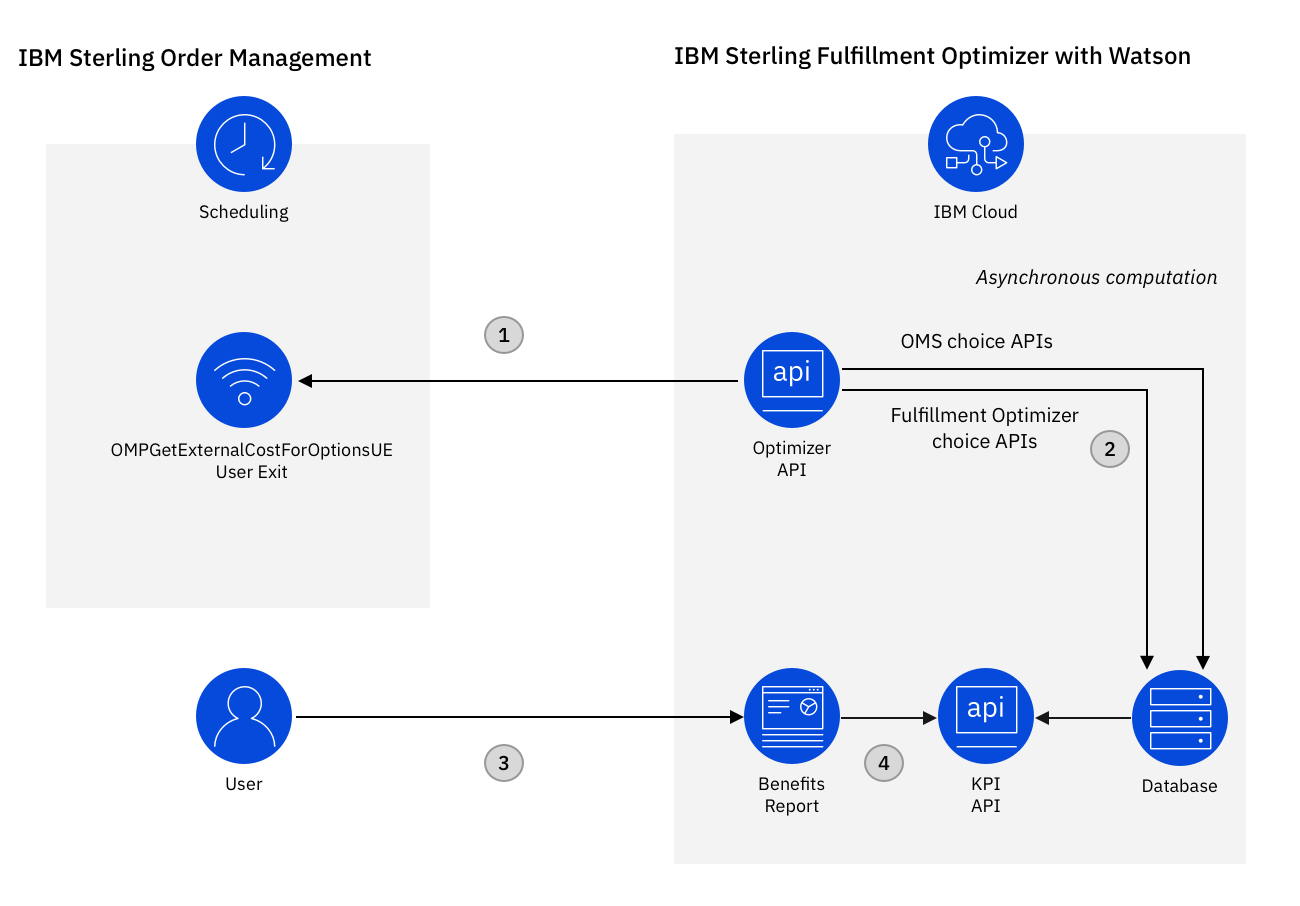The height and width of the screenshot is (906, 1300).
Task: Select the "Database" text label
Action: pos(1180,786)
